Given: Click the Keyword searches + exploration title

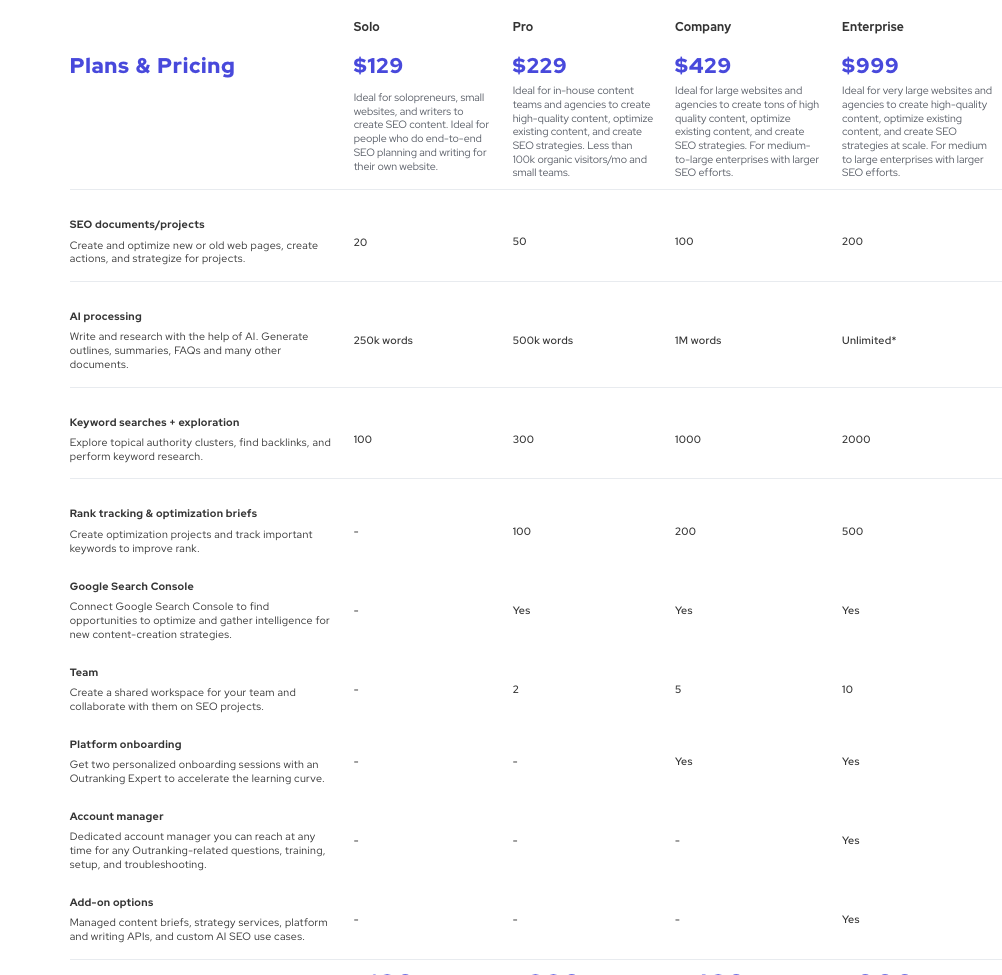Looking at the screenshot, I should 154,422.
